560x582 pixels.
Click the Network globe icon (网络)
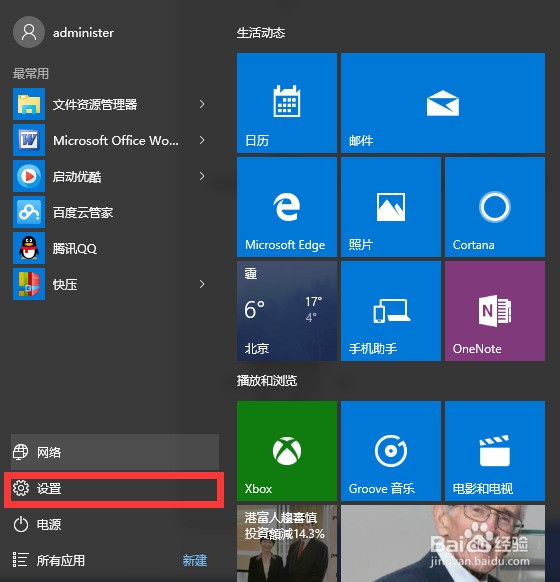point(20,452)
